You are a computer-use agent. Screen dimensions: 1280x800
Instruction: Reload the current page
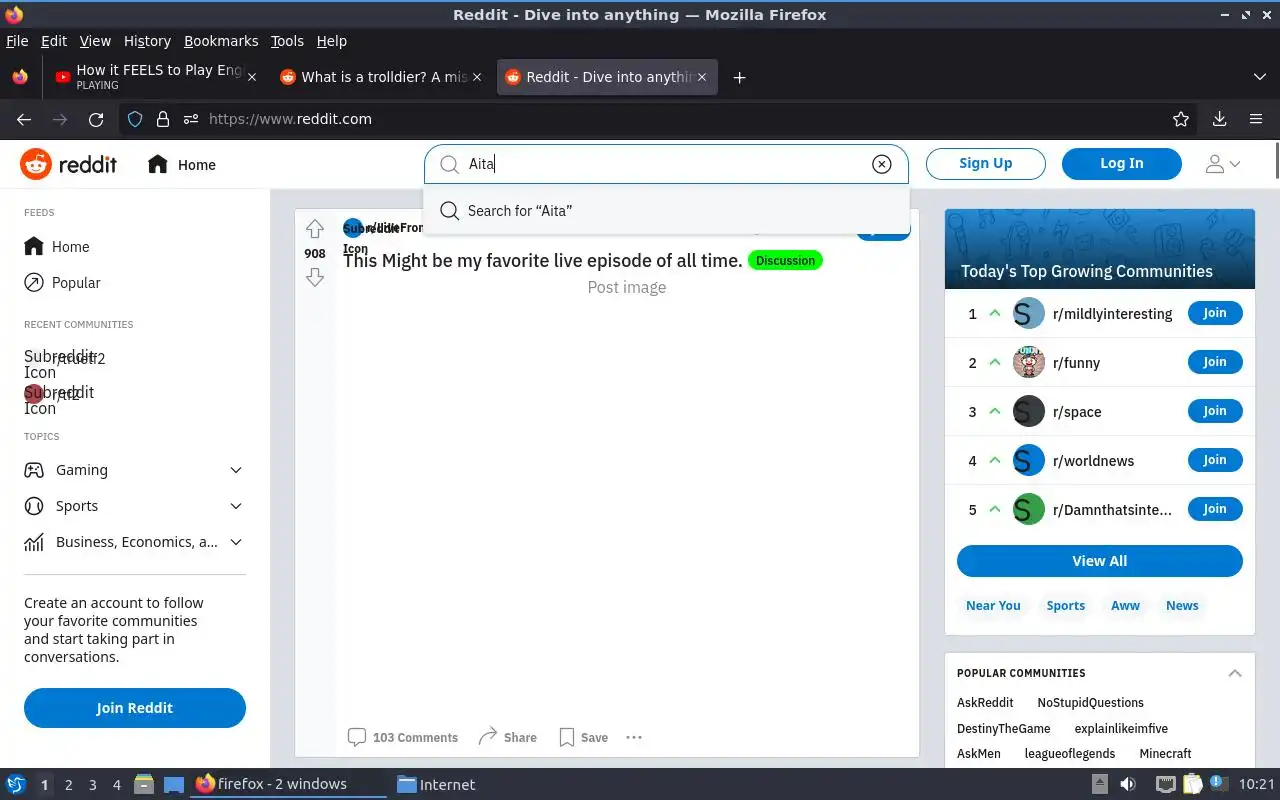click(96, 119)
